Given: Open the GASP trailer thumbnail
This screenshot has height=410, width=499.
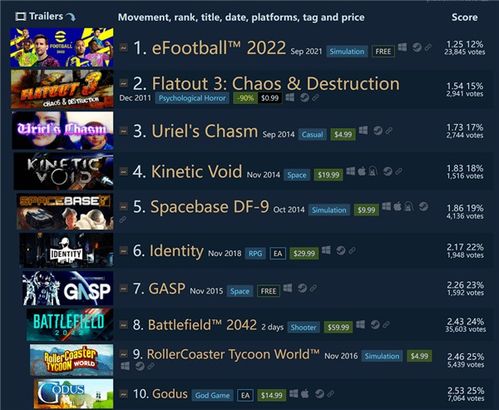Looking at the screenshot, I should pos(68,289).
